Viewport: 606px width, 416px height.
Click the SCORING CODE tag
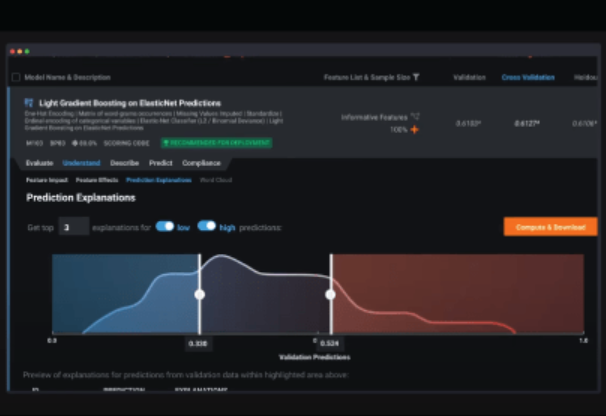(x=126, y=143)
